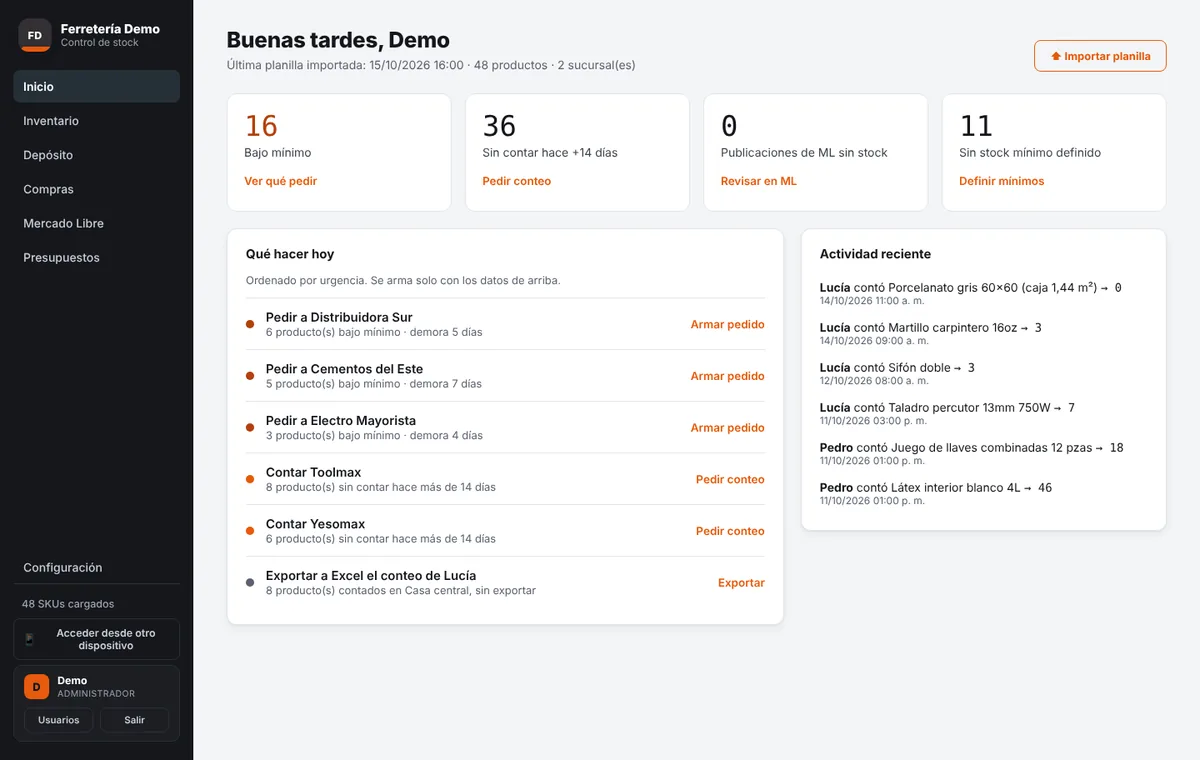Click Exportar for Lucía's count

pos(741,582)
